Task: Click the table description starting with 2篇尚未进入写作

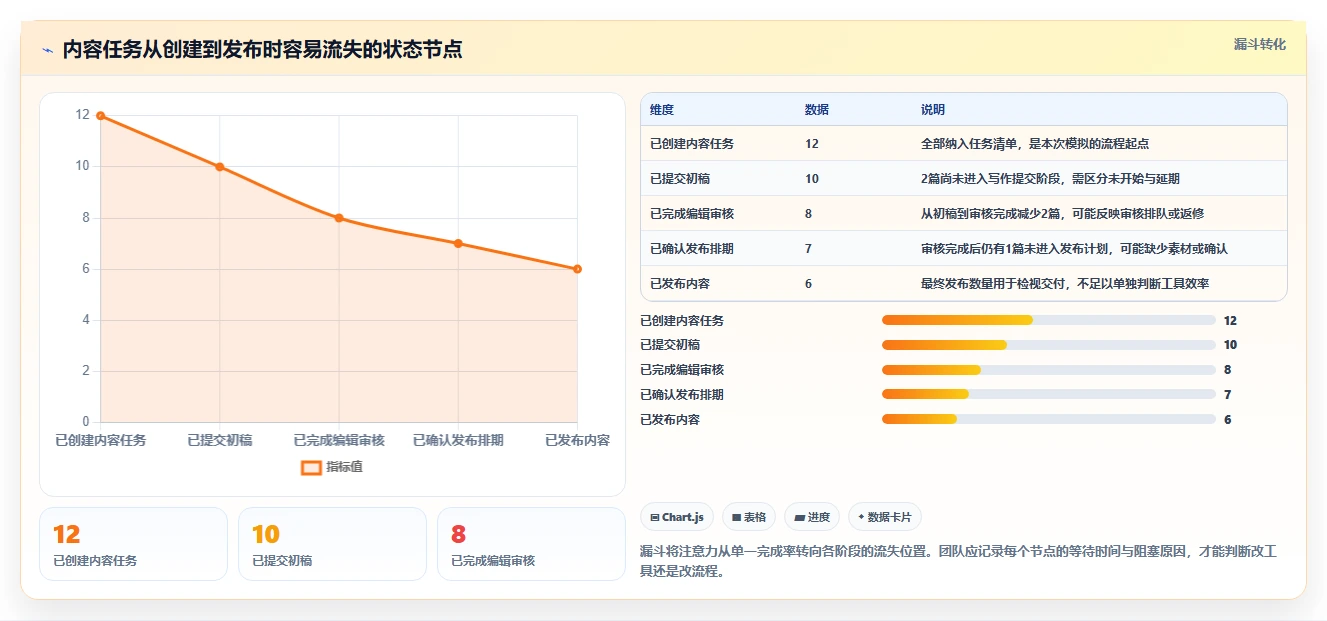Action: 1051,179
